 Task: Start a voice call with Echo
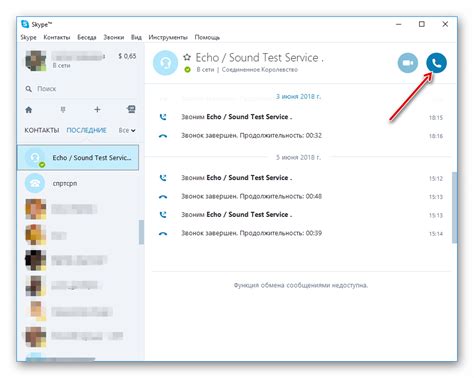(x=436, y=63)
